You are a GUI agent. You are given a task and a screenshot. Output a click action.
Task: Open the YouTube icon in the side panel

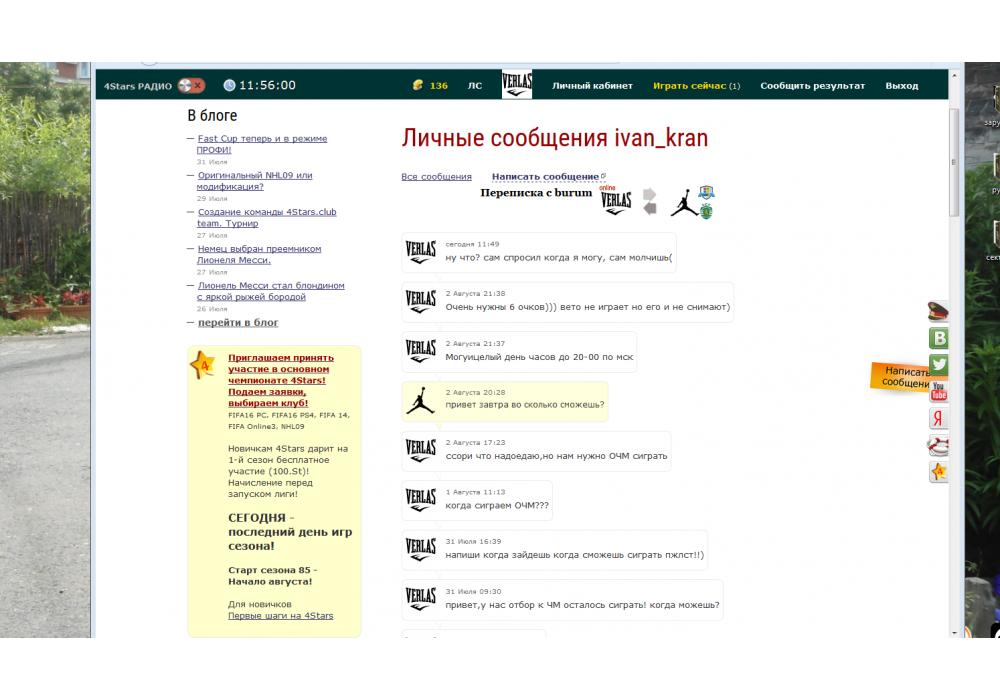pyautogui.click(x=939, y=391)
